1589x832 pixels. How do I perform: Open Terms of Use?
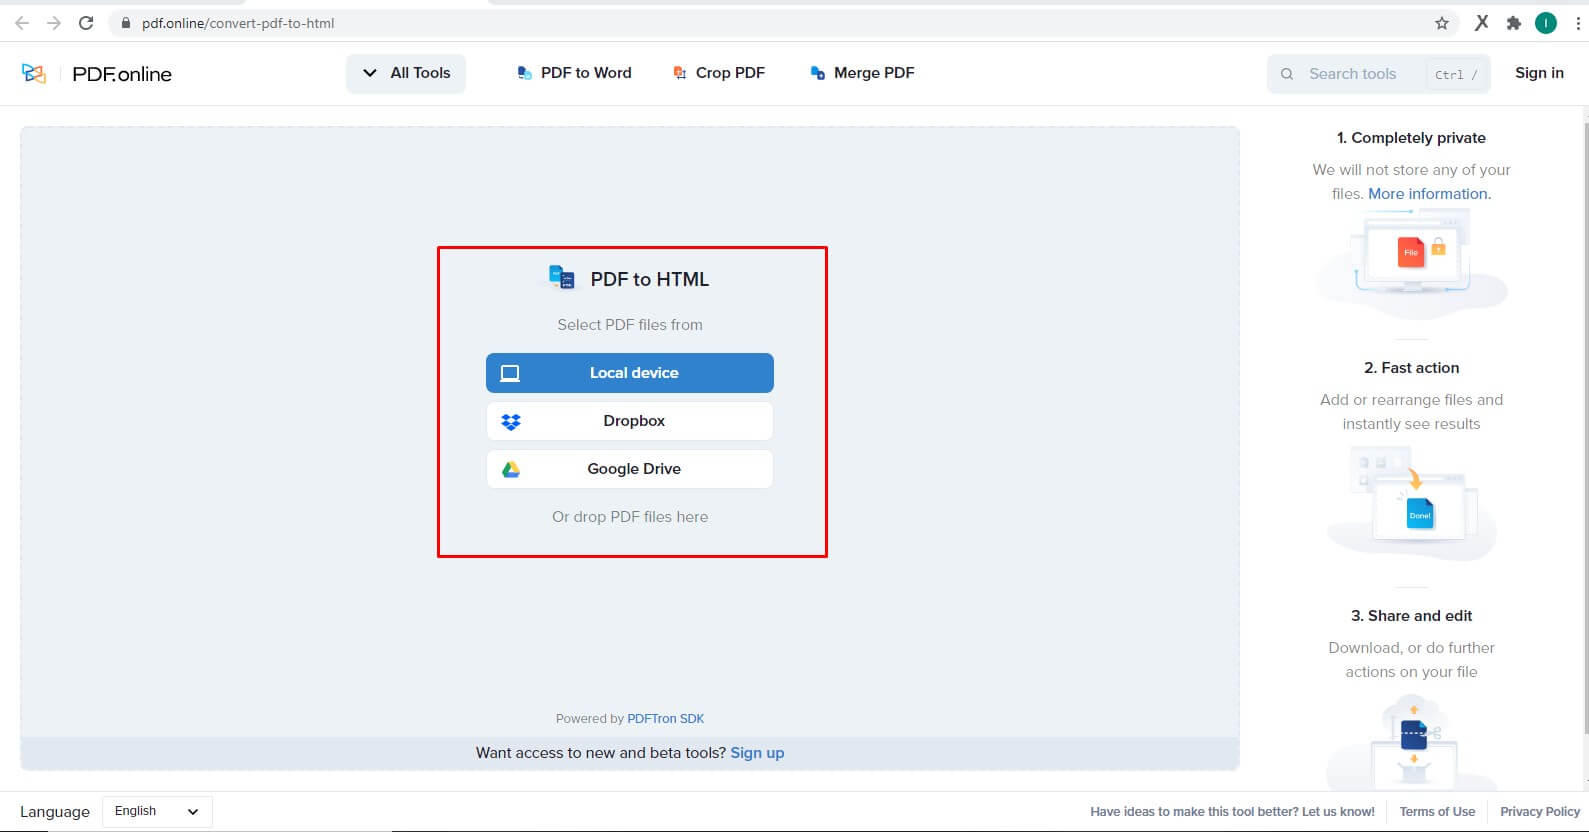[x=1437, y=812]
